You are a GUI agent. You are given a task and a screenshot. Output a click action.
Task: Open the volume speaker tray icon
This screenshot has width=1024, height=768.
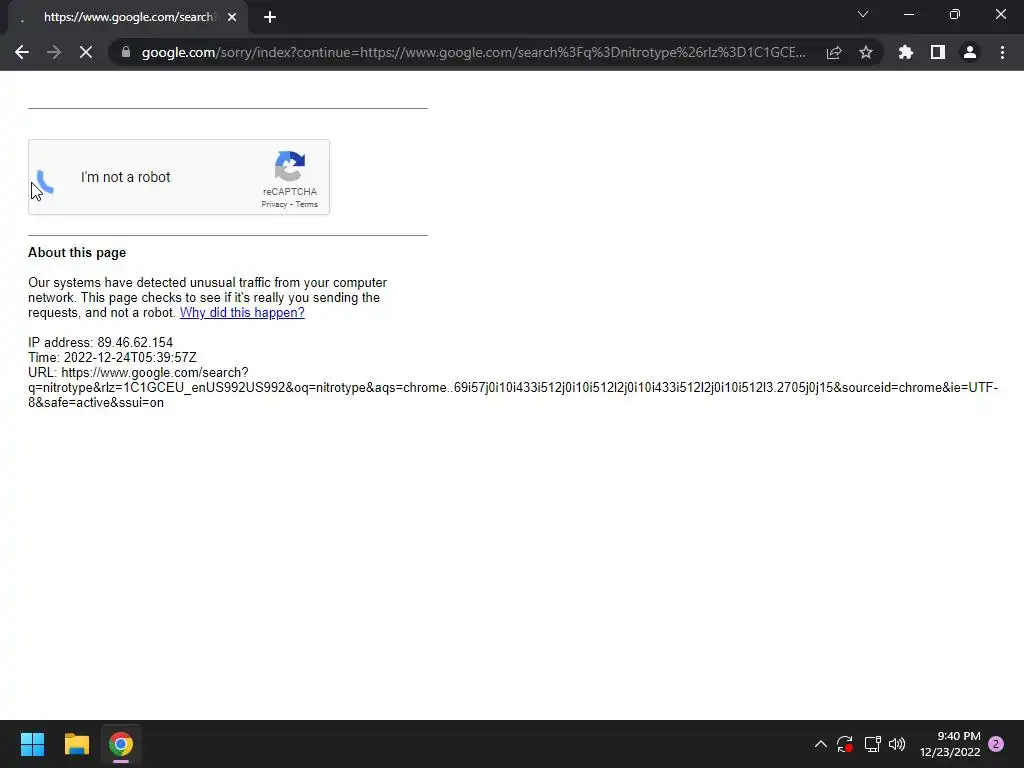click(897, 744)
